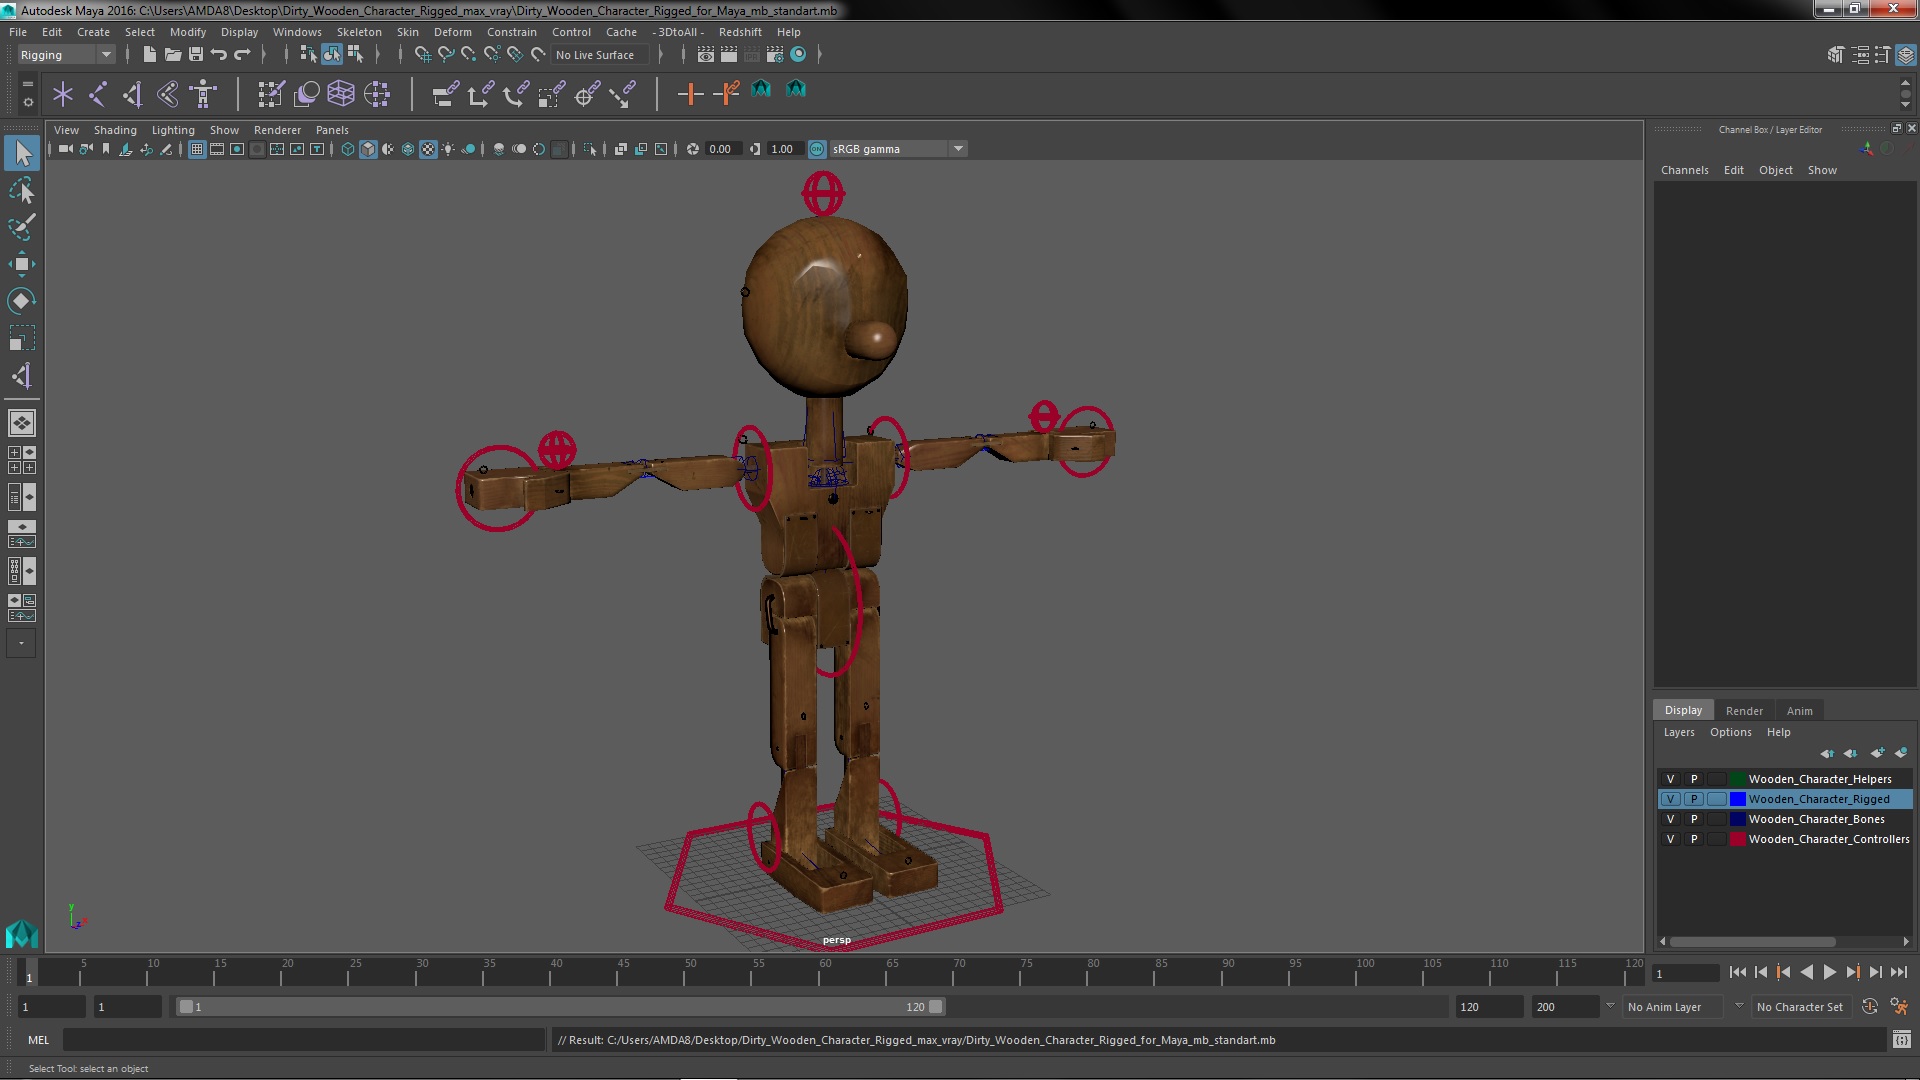Click the current frame input field
This screenshot has height=1080, width=1920.
click(x=1686, y=973)
